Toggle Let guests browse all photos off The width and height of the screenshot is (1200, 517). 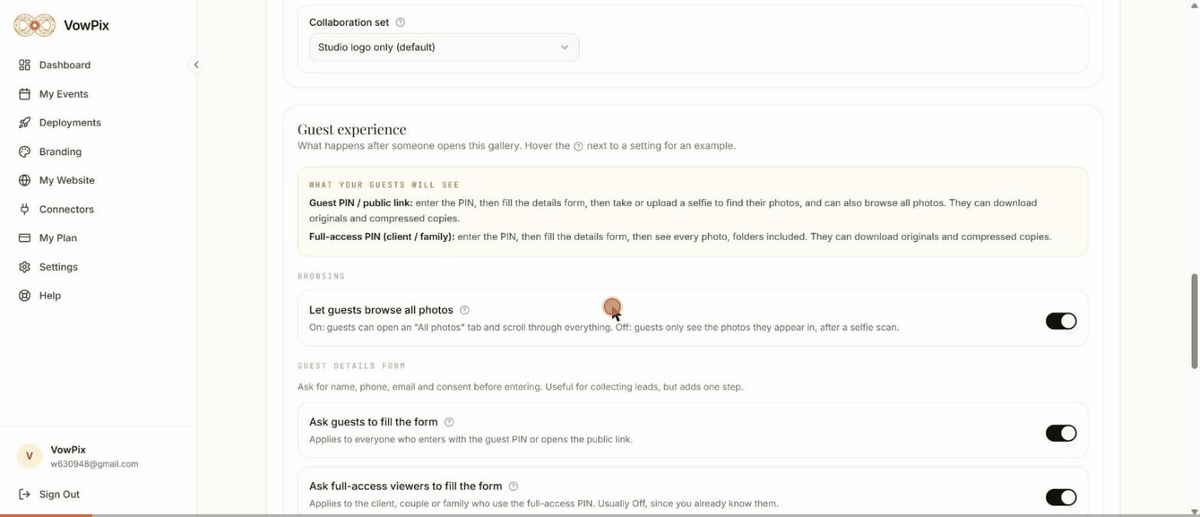(1061, 321)
